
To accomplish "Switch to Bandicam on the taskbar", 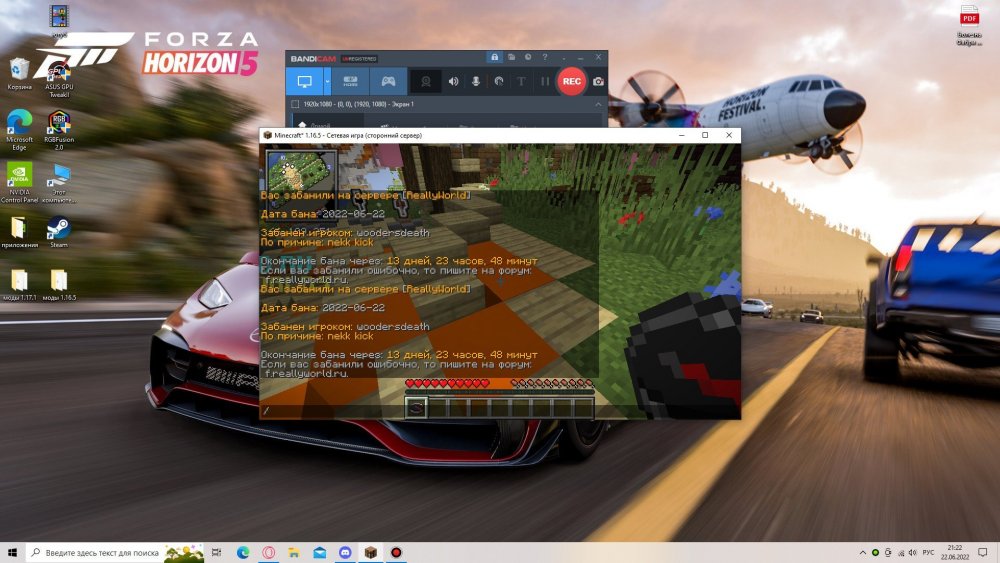I will (x=396, y=552).
